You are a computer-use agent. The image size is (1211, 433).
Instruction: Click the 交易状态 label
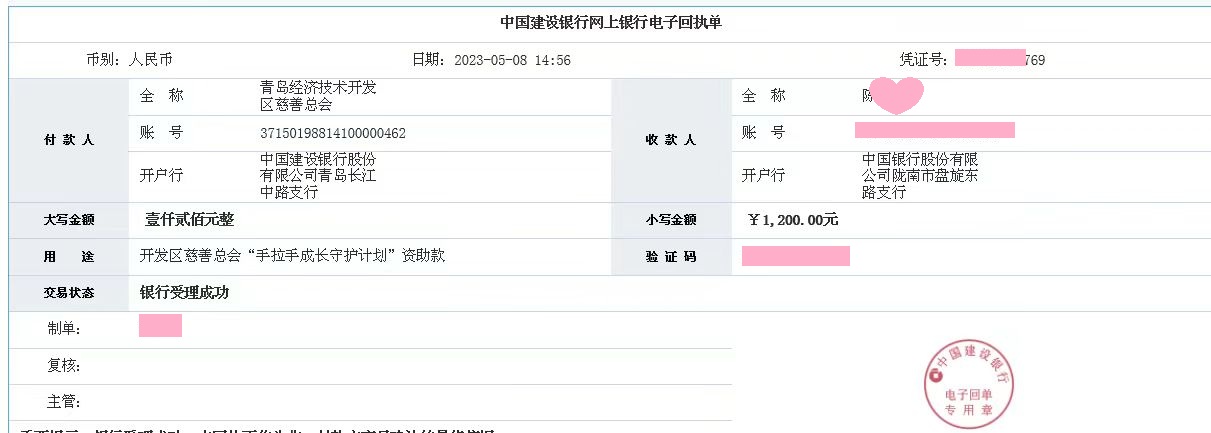coord(69,293)
